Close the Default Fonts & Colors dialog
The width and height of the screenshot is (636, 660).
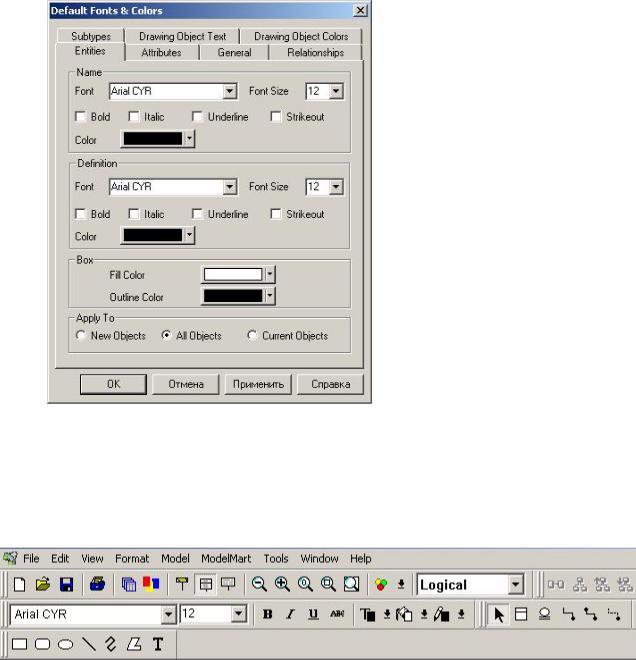tap(360, 11)
